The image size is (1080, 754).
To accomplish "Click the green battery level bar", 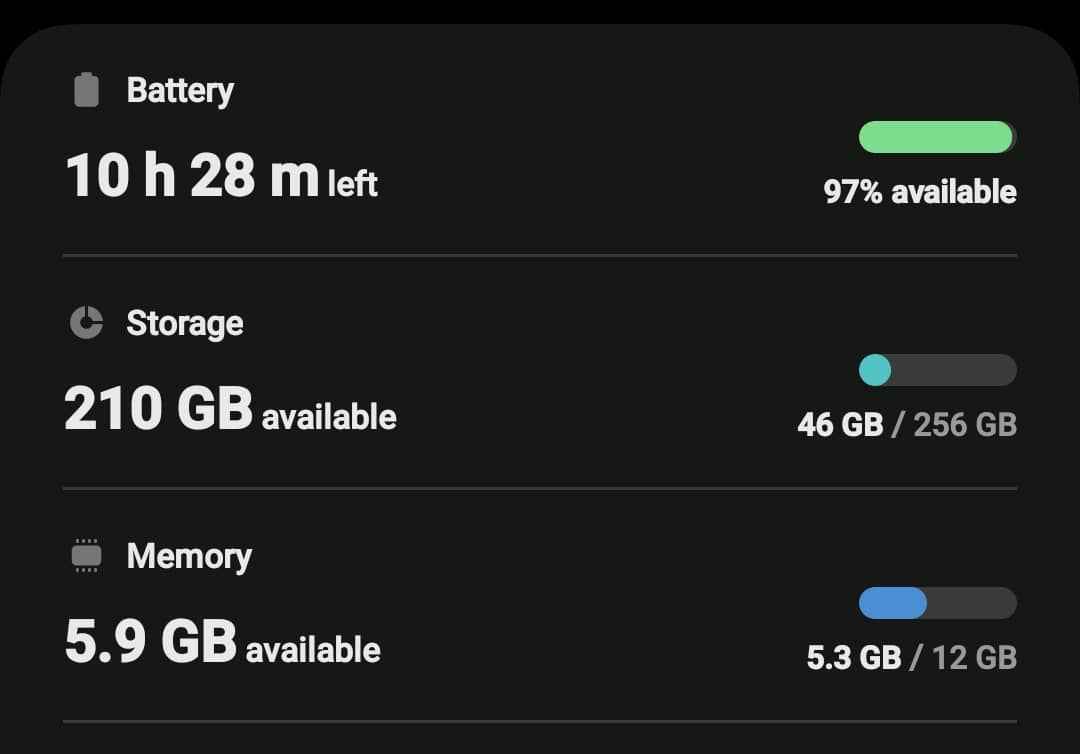I will (x=937, y=137).
